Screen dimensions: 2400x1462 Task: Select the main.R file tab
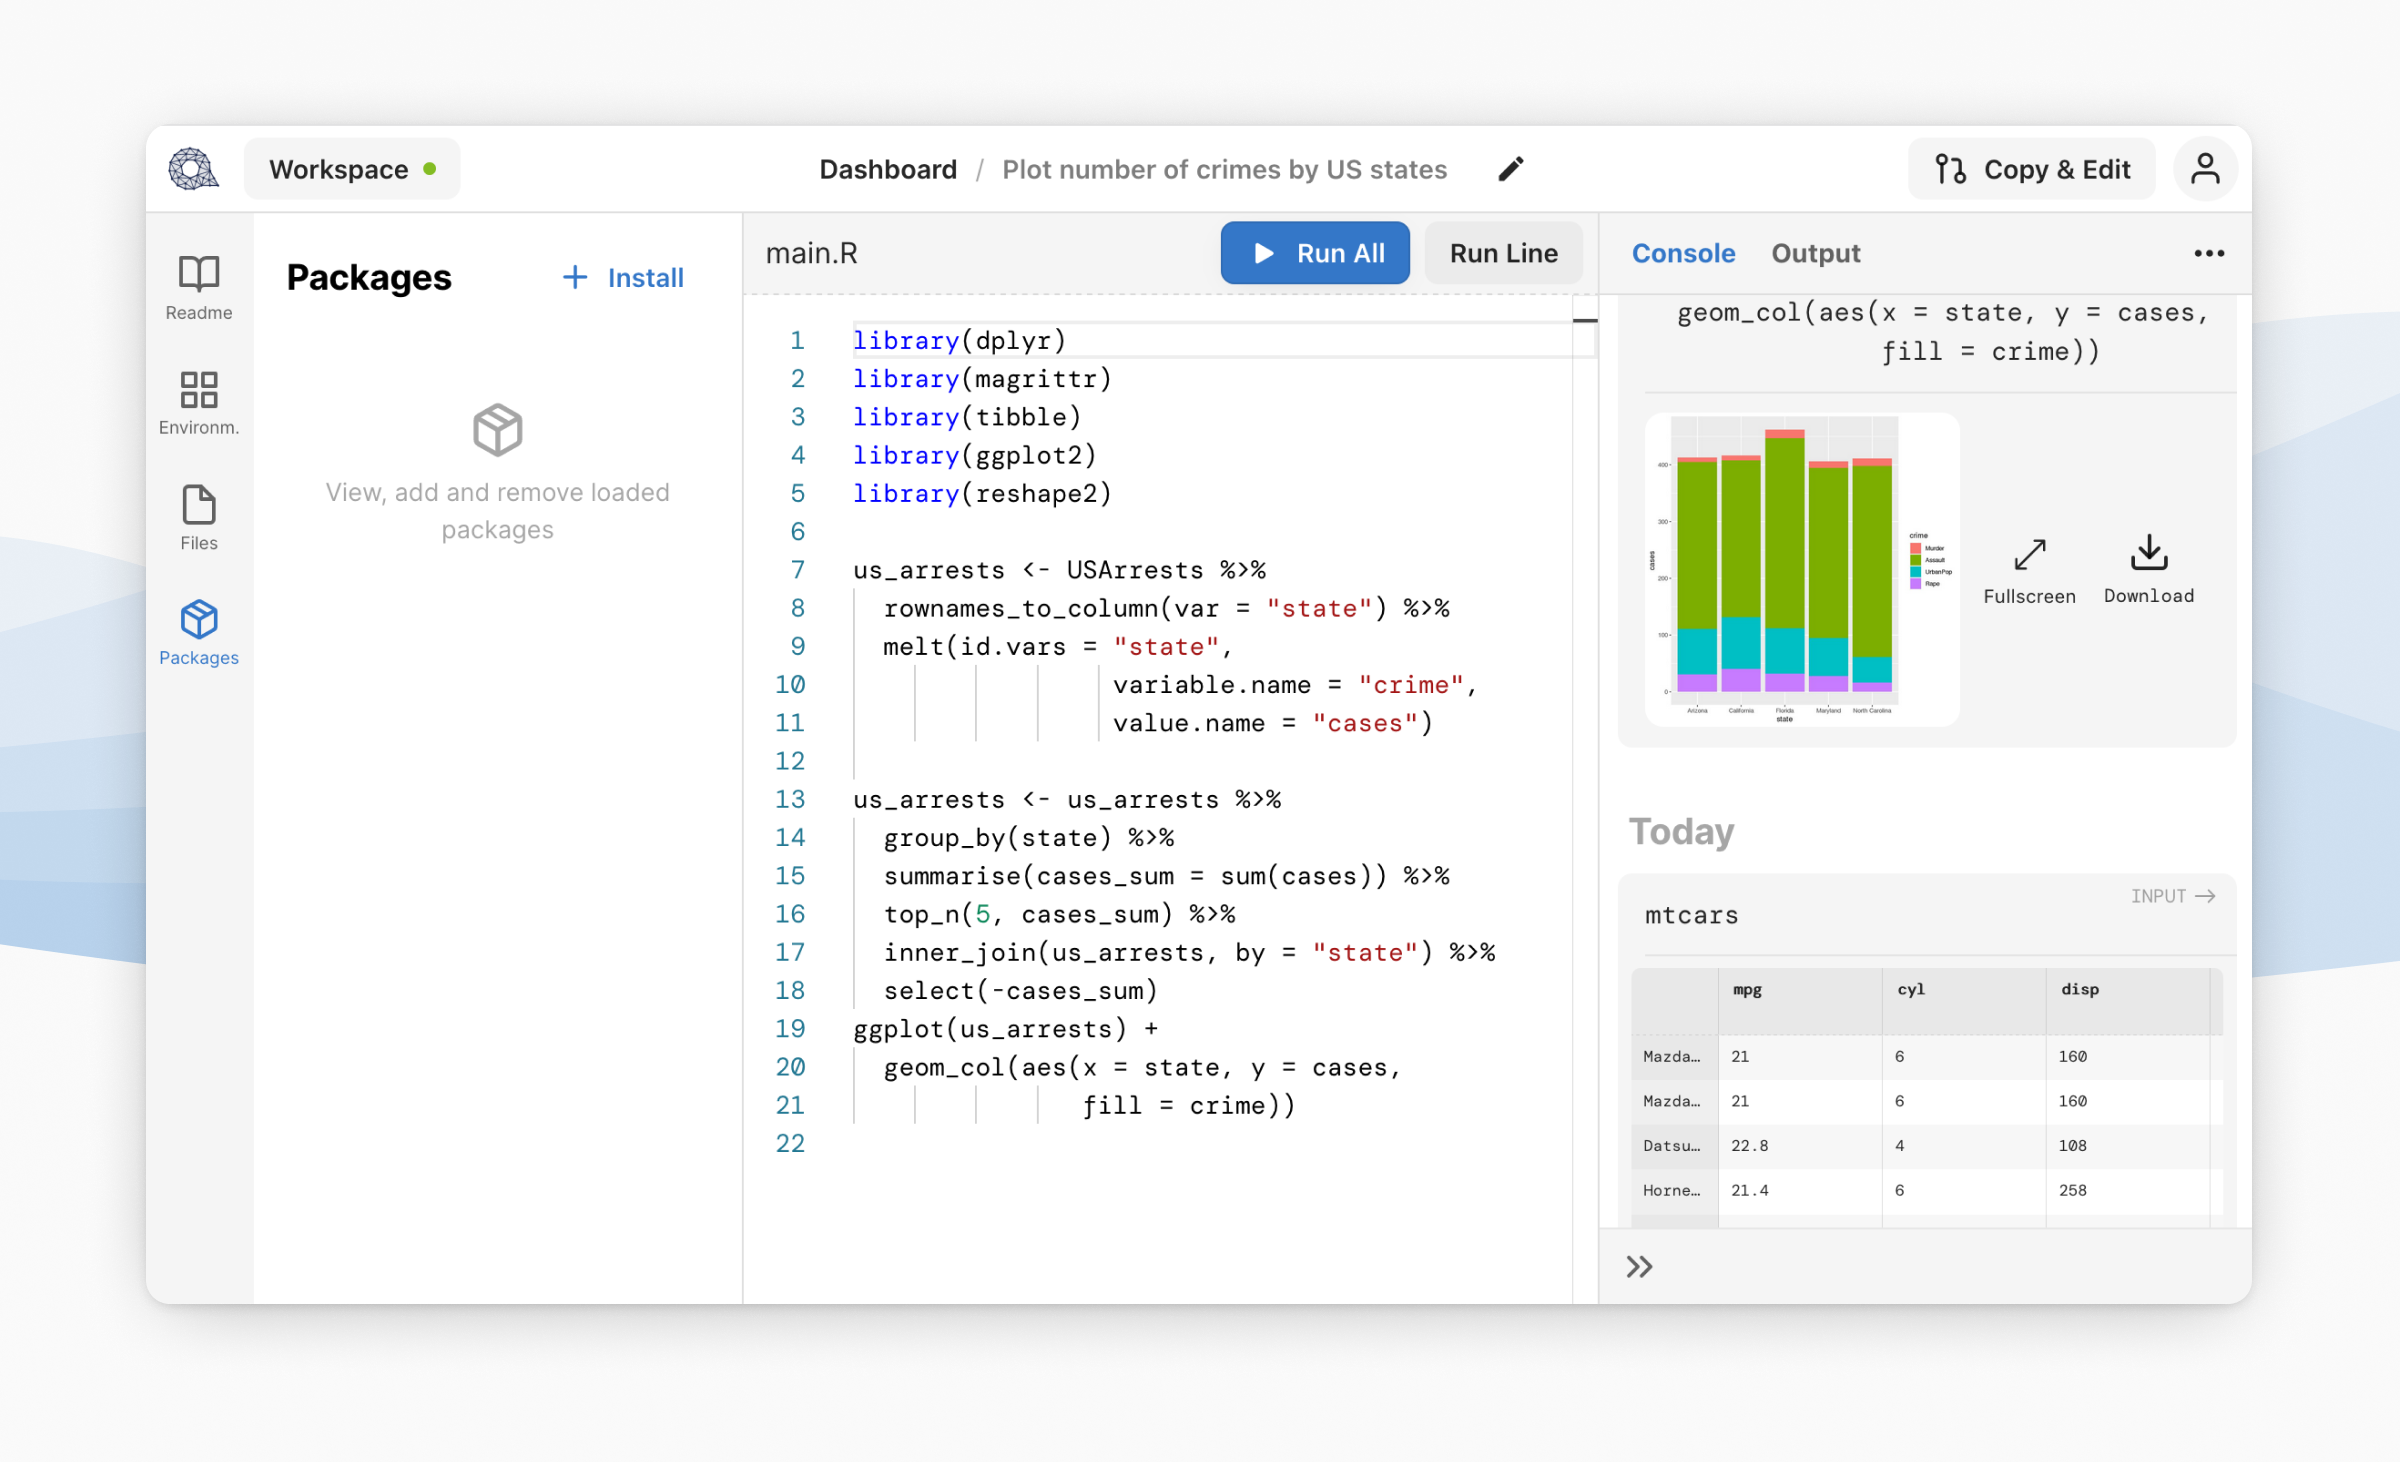point(811,253)
